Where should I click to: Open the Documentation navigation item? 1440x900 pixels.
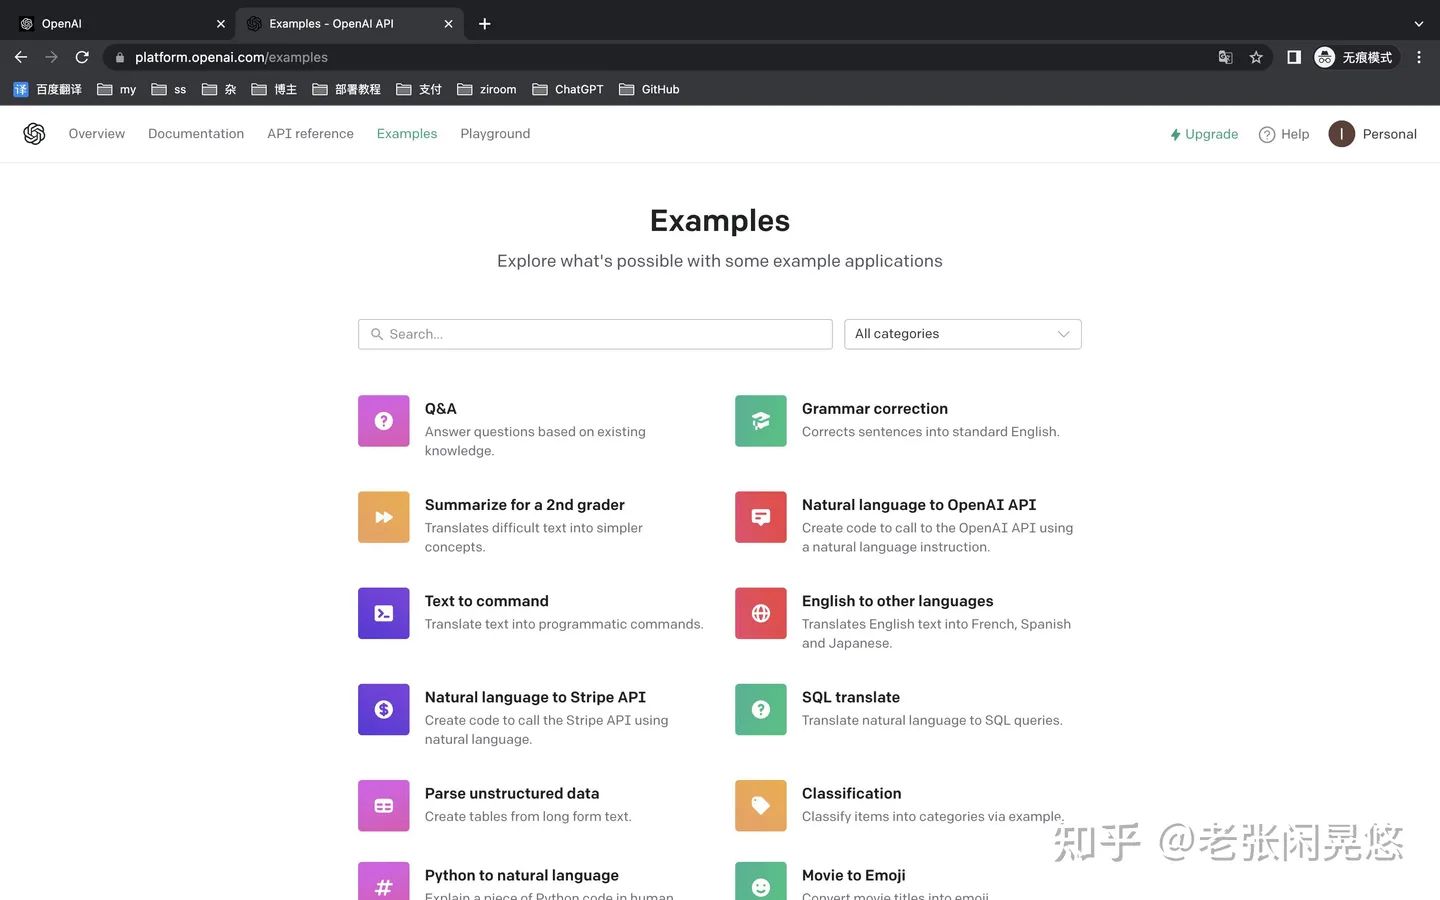coord(196,133)
